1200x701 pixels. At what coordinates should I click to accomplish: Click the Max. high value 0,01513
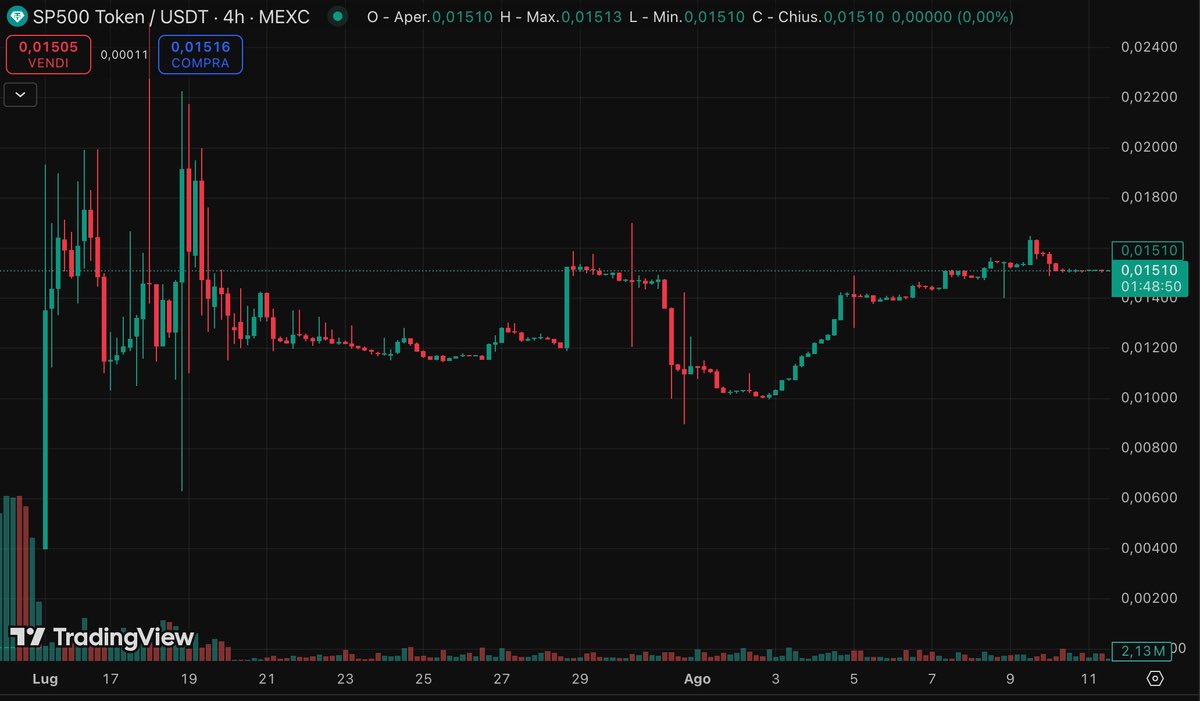point(592,17)
